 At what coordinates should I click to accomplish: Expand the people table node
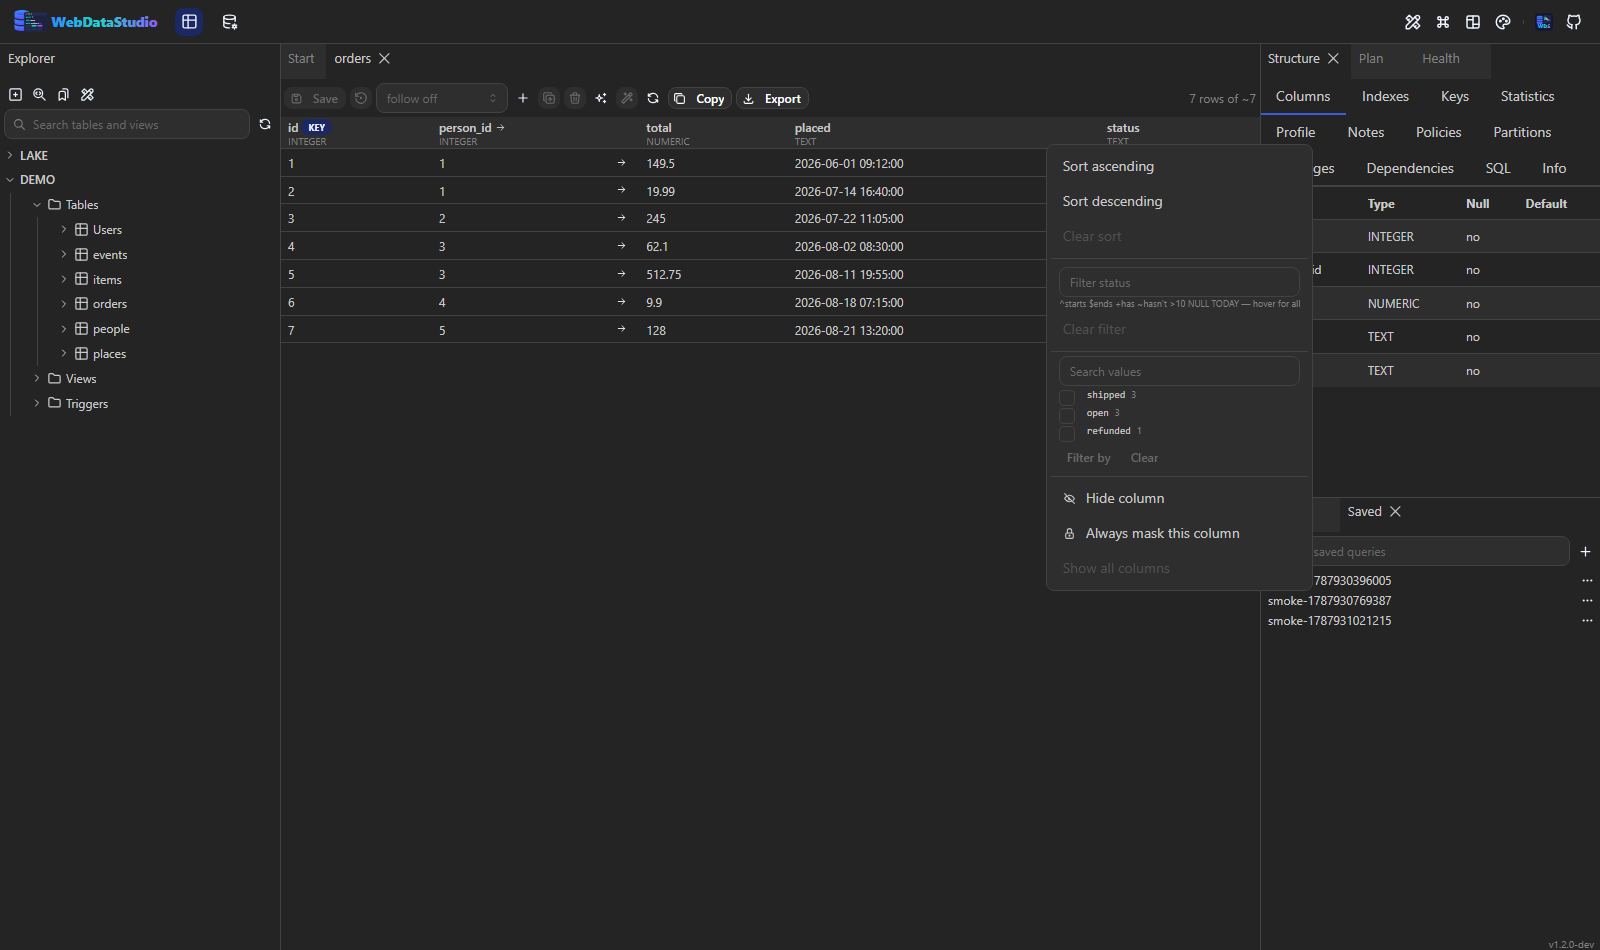pyautogui.click(x=64, y=328)
